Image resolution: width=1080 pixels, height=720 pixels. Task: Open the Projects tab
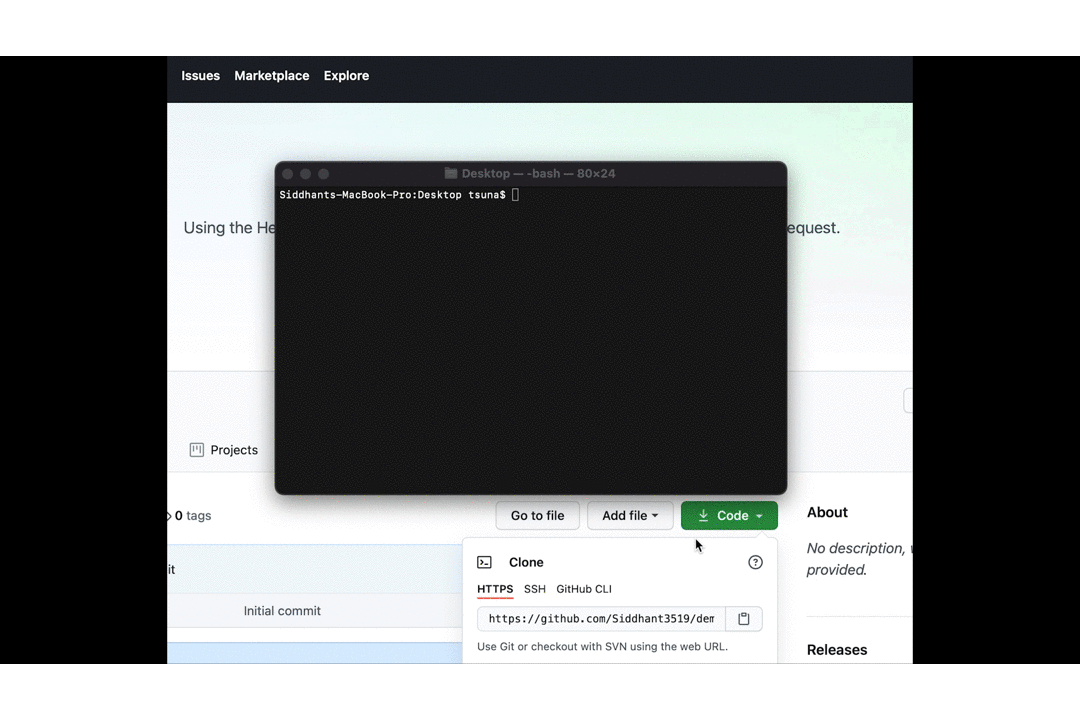tap(224, 450)
